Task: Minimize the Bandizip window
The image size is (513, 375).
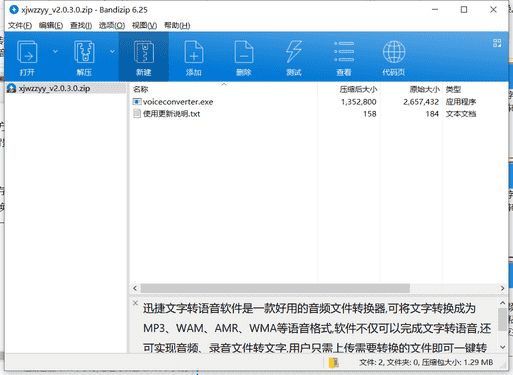Action: [435, 10]
